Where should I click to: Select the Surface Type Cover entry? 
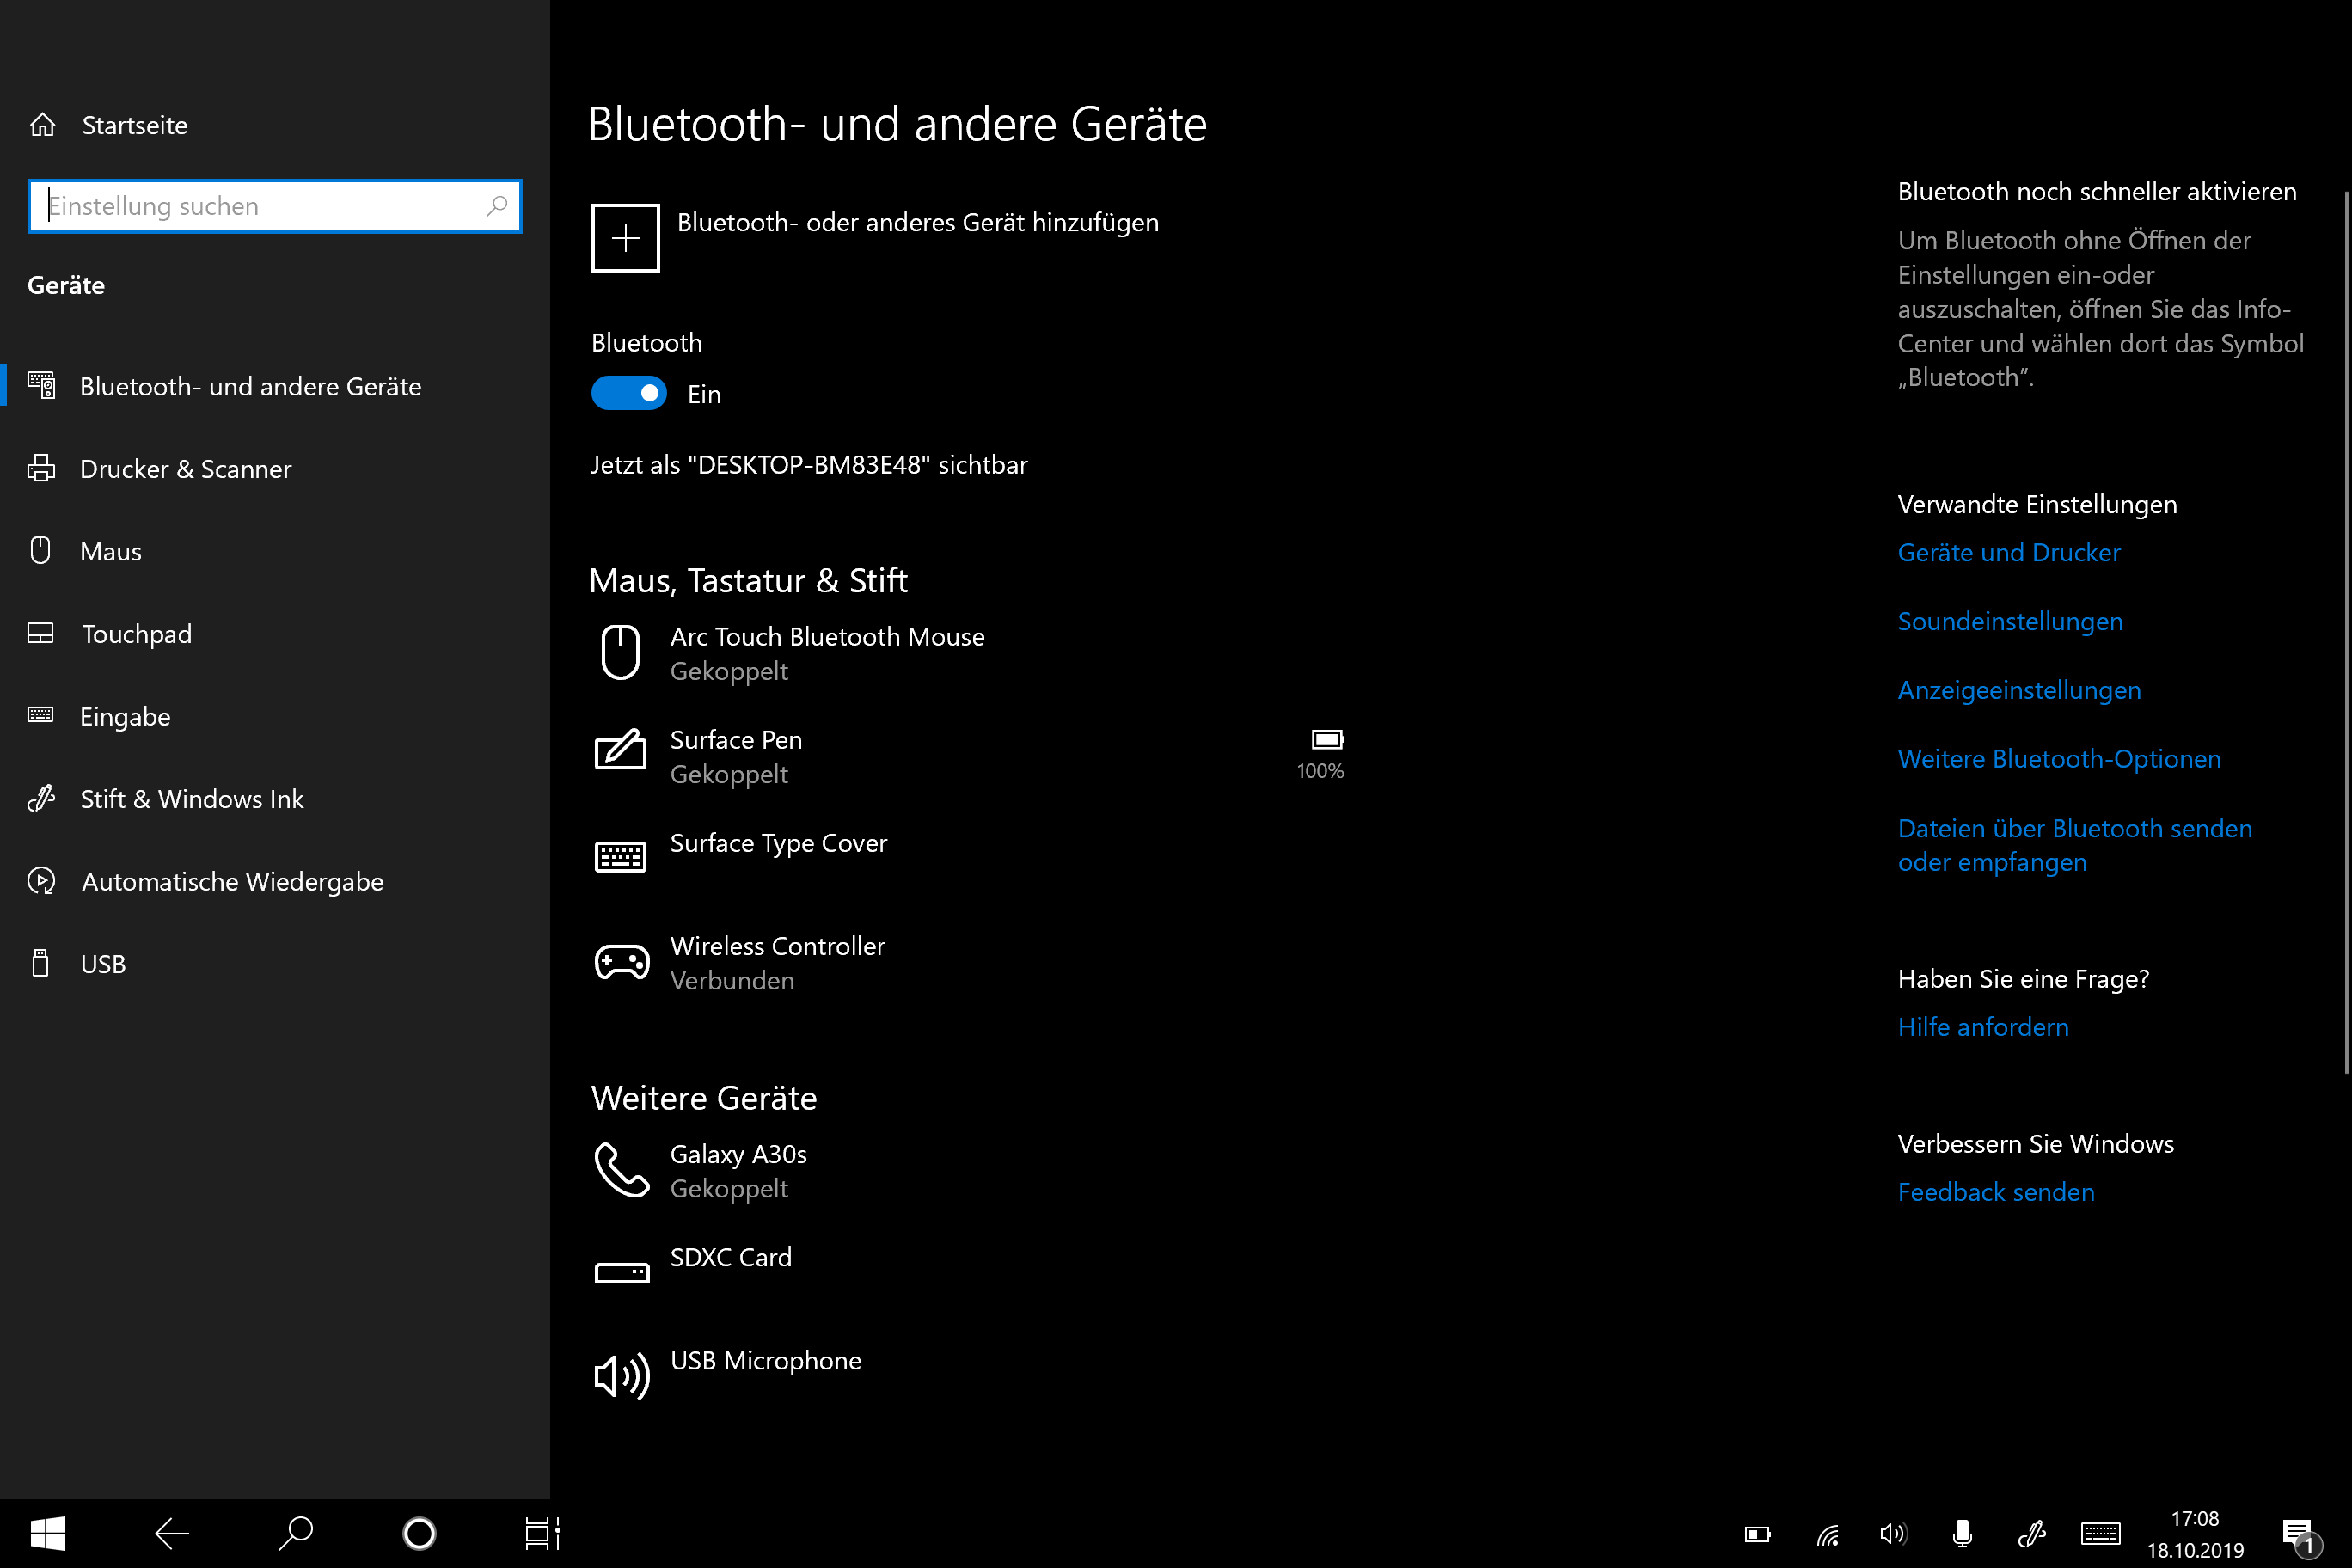(x=970, y=857)
